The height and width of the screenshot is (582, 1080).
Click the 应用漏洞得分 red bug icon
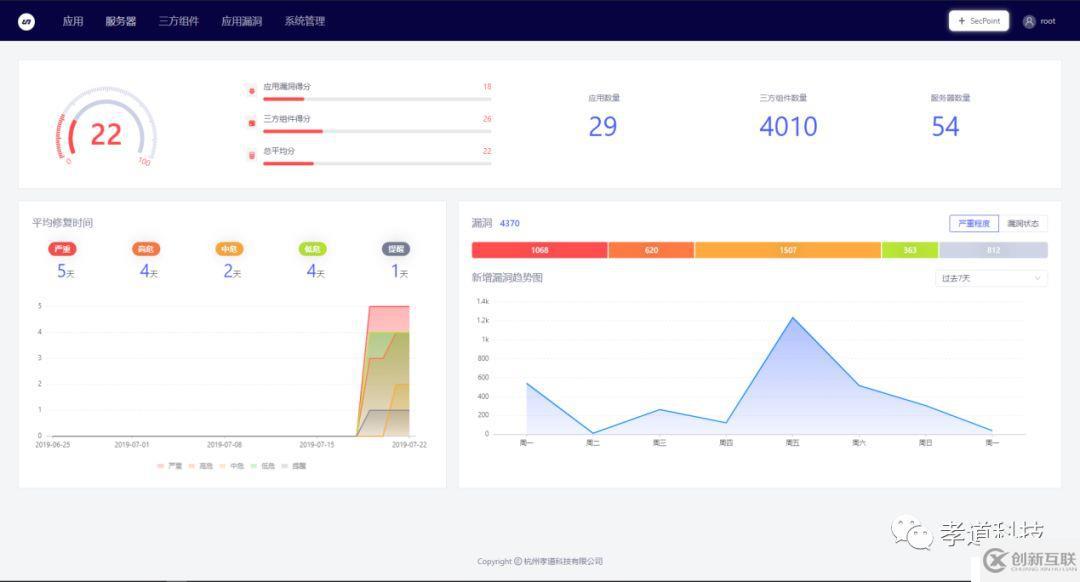(251, 90)
